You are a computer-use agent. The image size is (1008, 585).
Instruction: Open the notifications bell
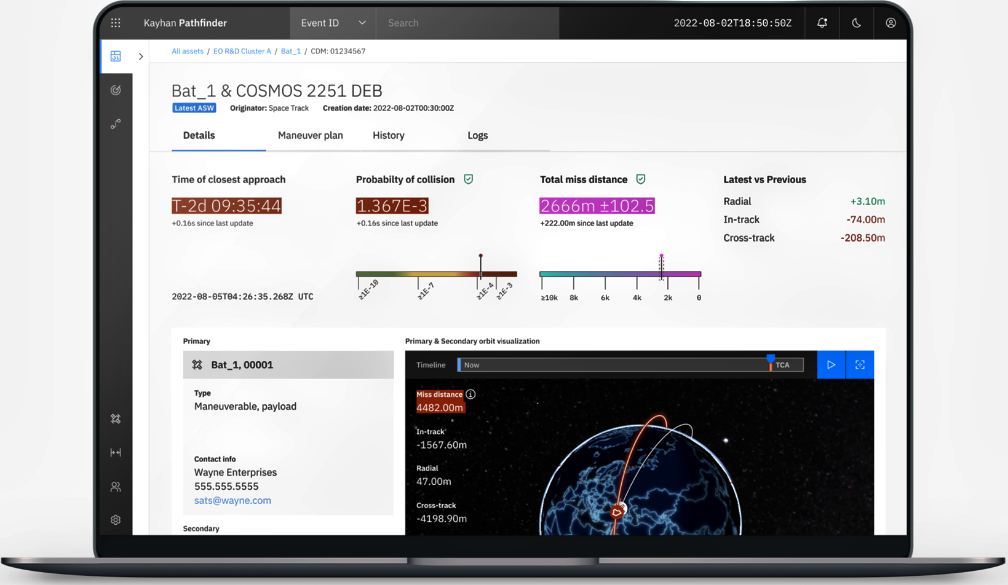pos(822,23)
